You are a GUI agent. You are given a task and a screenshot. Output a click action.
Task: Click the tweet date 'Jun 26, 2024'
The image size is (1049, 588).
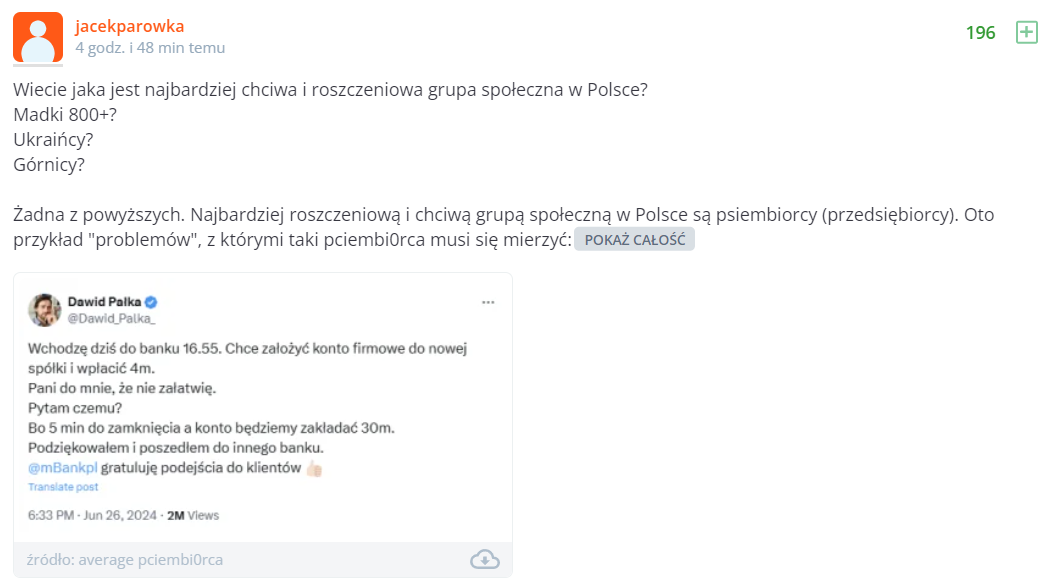click(x=122, y=516)
